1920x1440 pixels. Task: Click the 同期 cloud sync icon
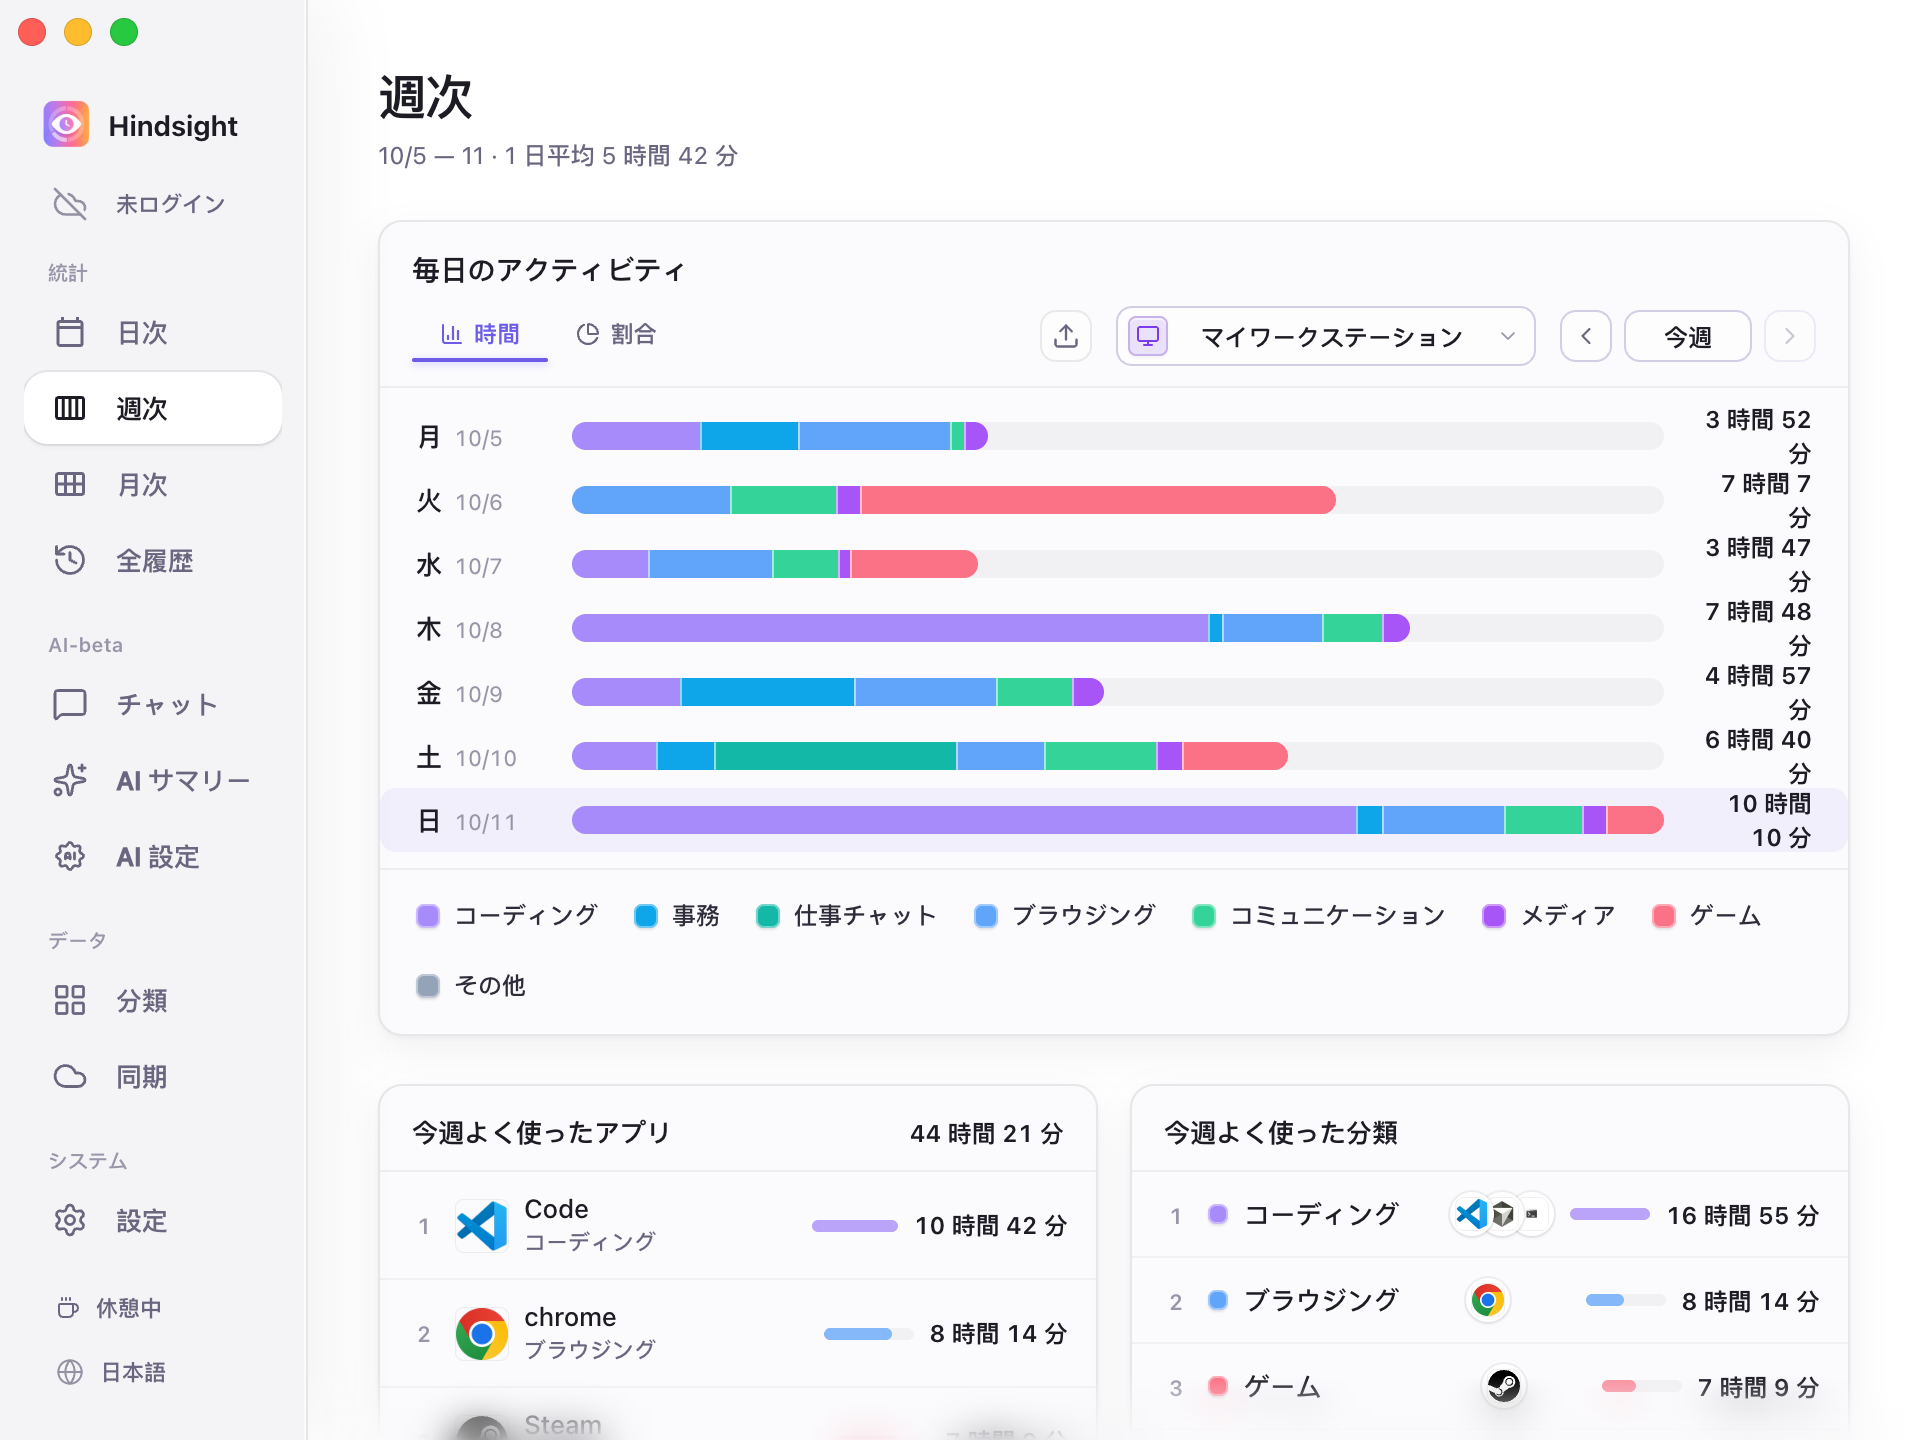click(70, 1077)
